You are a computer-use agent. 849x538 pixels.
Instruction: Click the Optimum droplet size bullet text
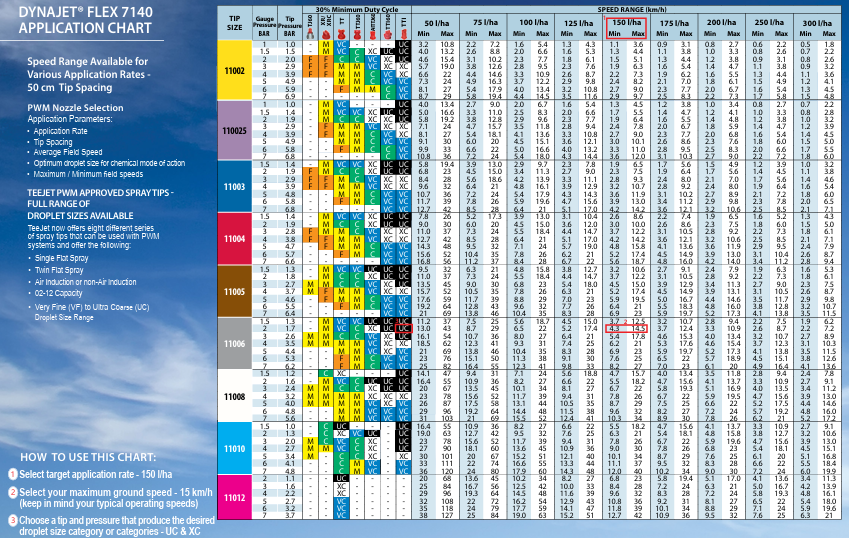click(109, 163)
